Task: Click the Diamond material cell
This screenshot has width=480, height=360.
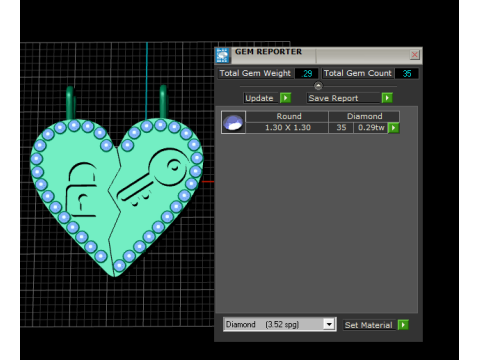Action: [364, 116]
